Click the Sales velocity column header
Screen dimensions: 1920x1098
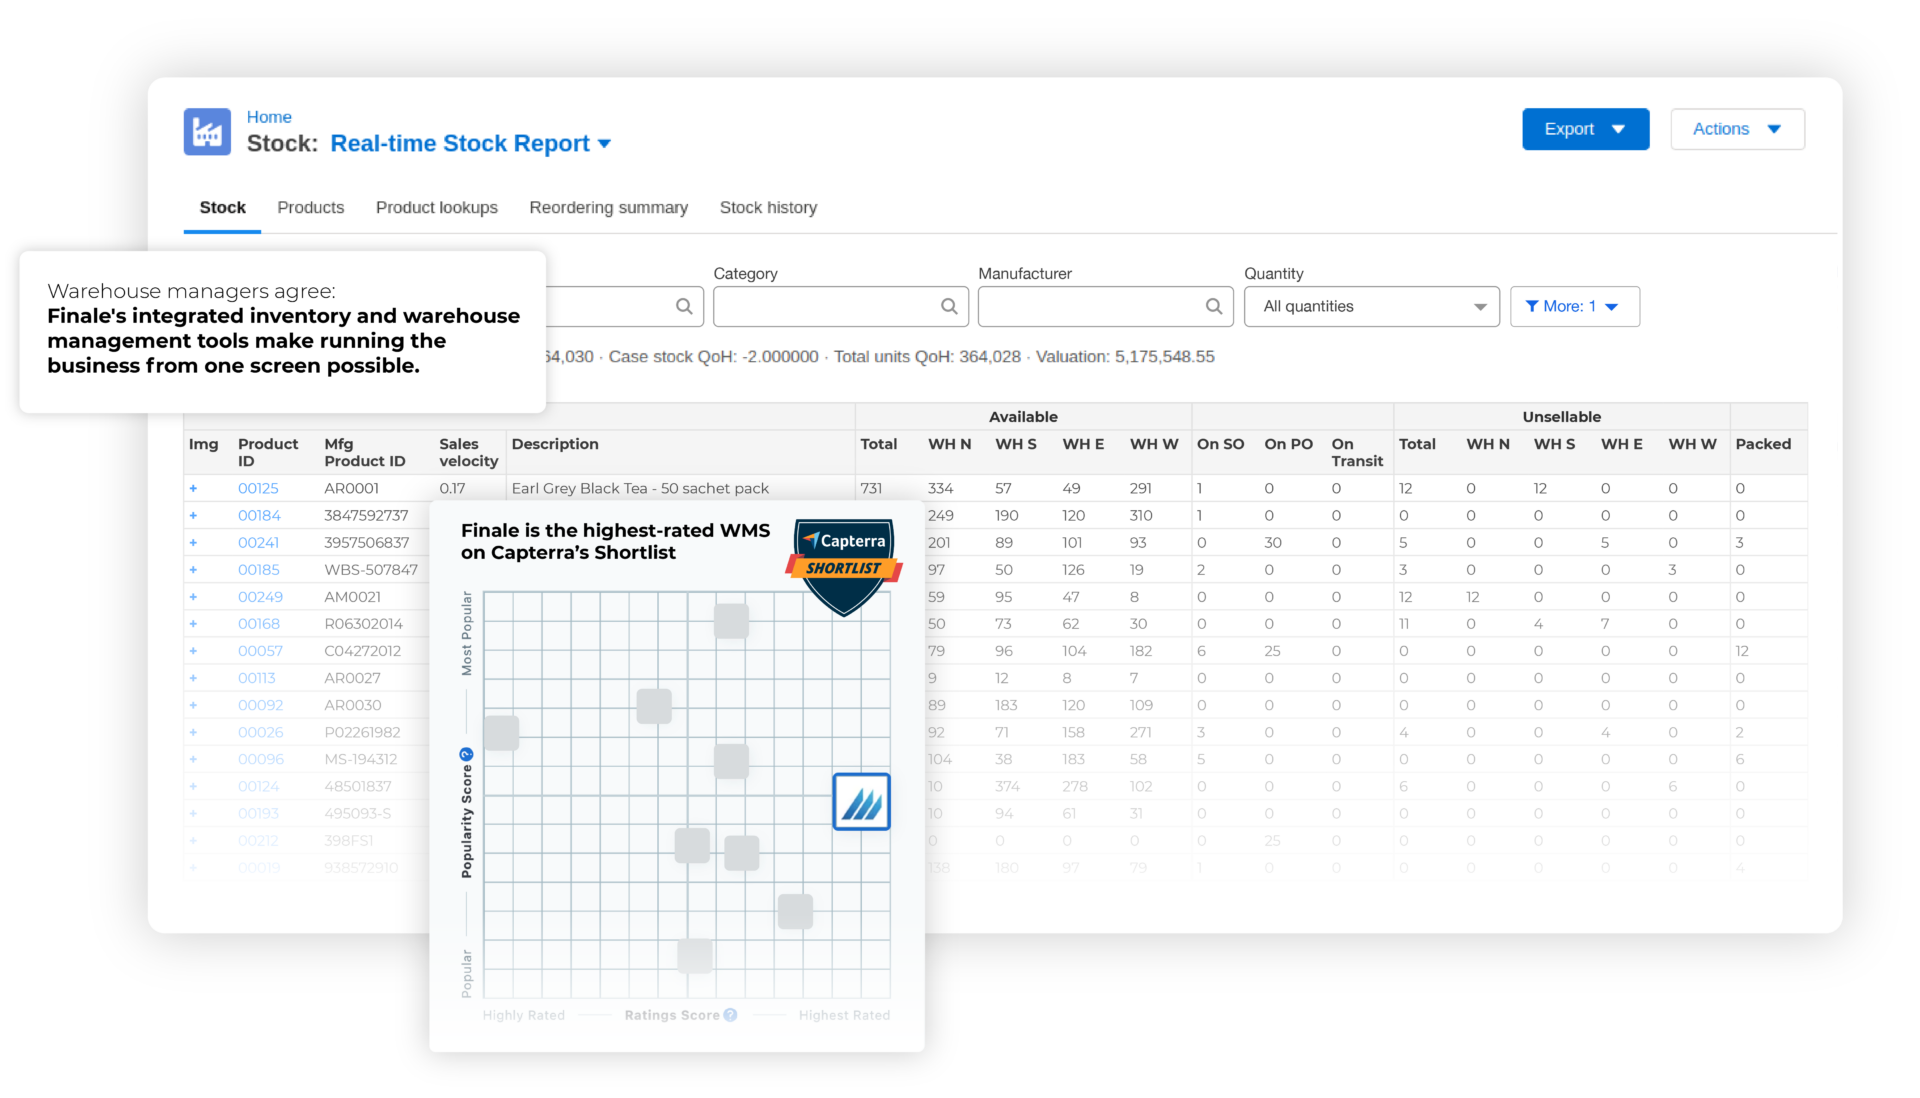pos(468,452)
